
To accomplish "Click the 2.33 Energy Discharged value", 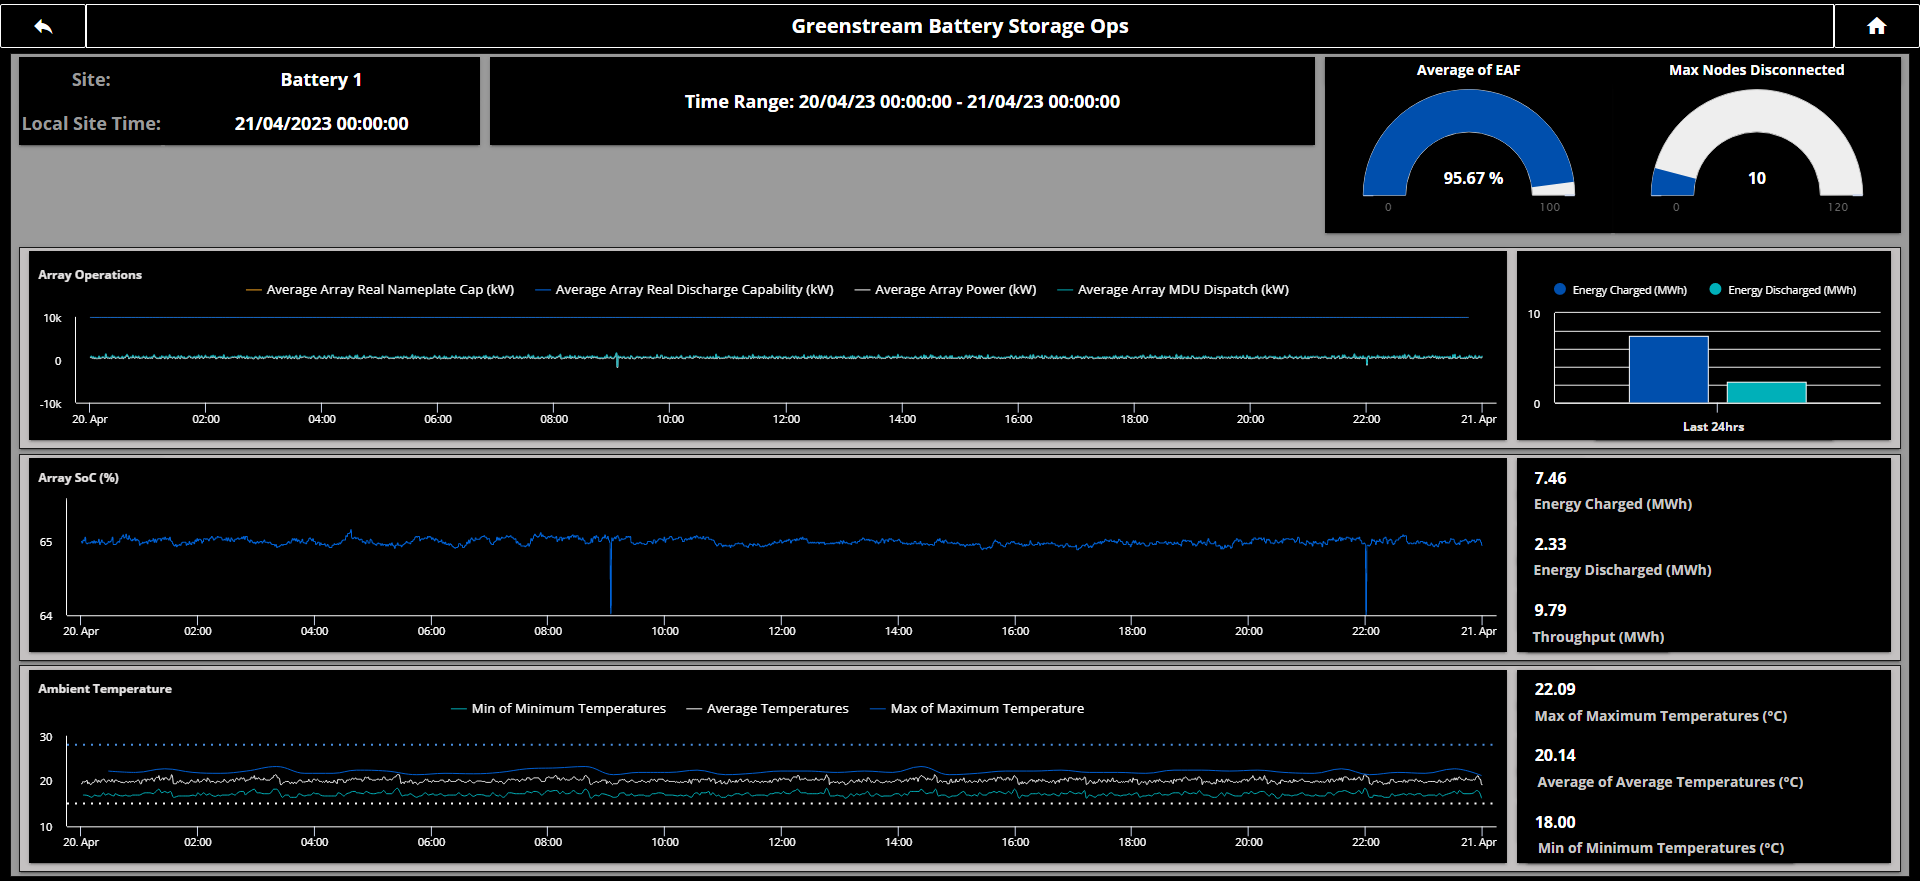I will [1550, 545].
